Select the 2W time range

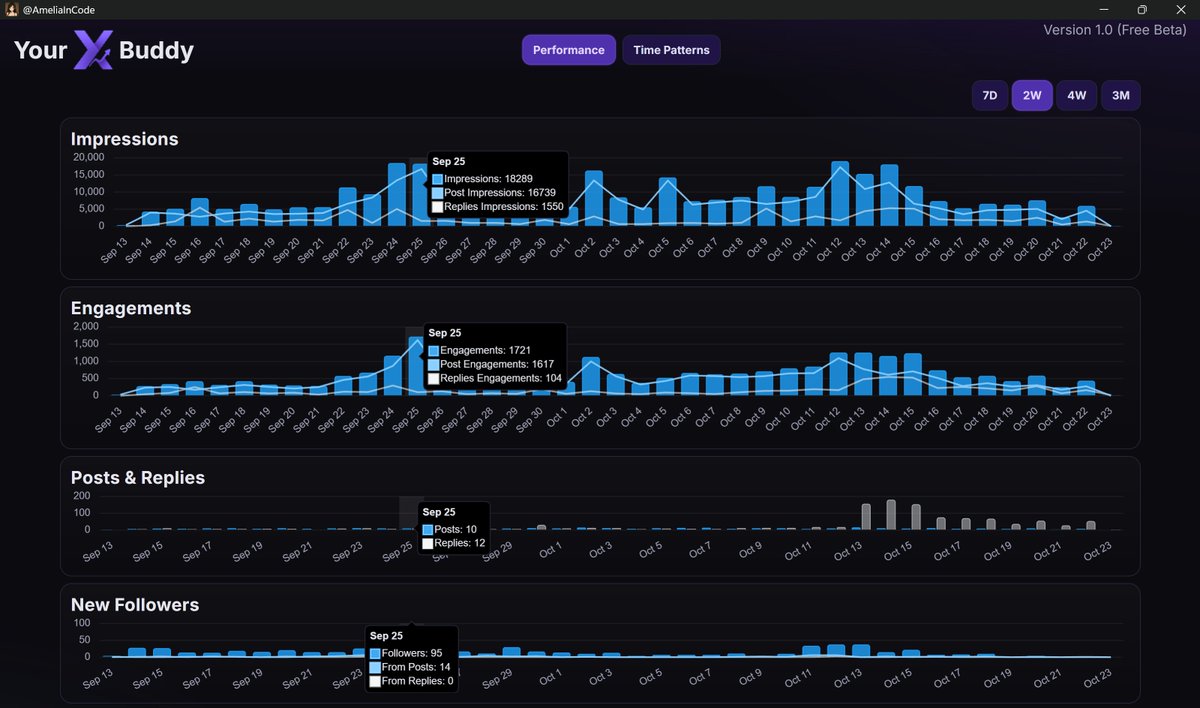pyautogui.click(x=1032, y=96)
